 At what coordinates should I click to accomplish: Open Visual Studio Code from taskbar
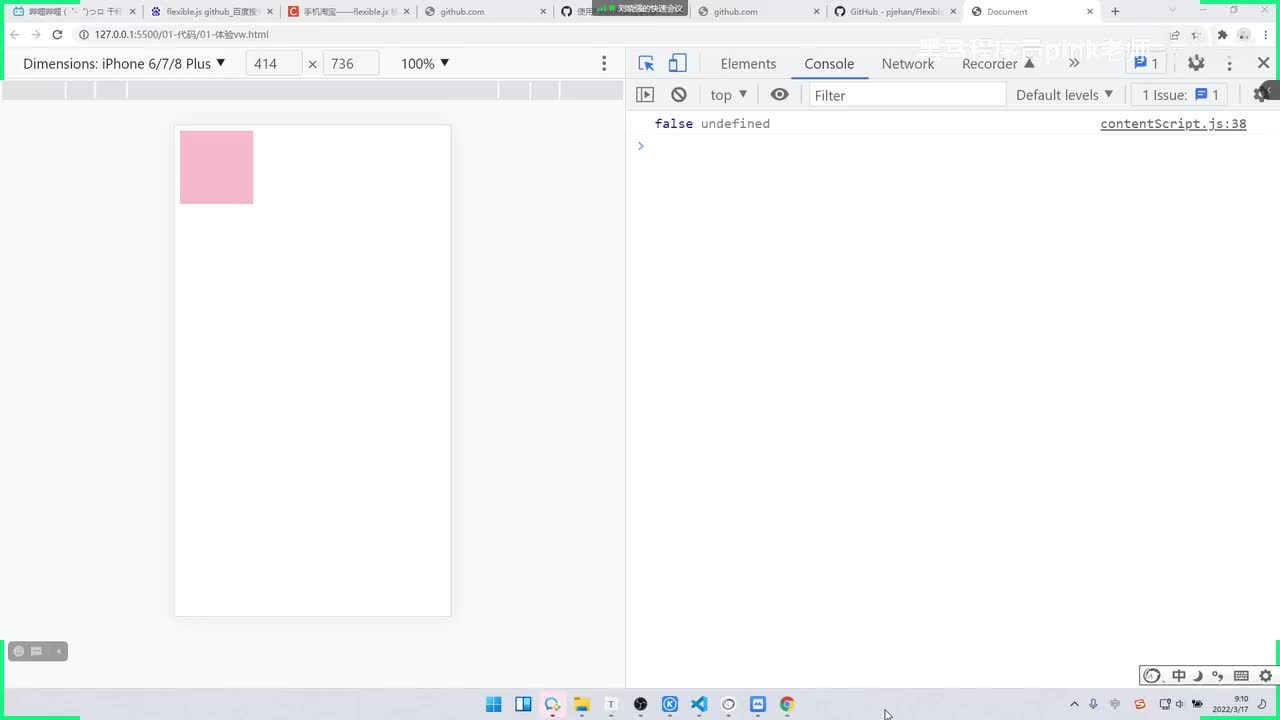[x=699, y=704]
